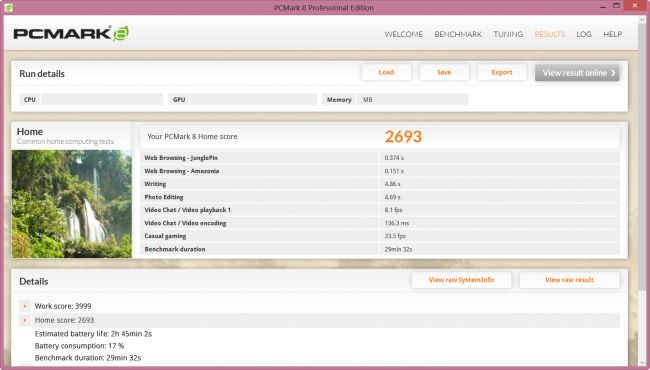
Task: Open View raw SystemInfo
Action: click(461, 280)
